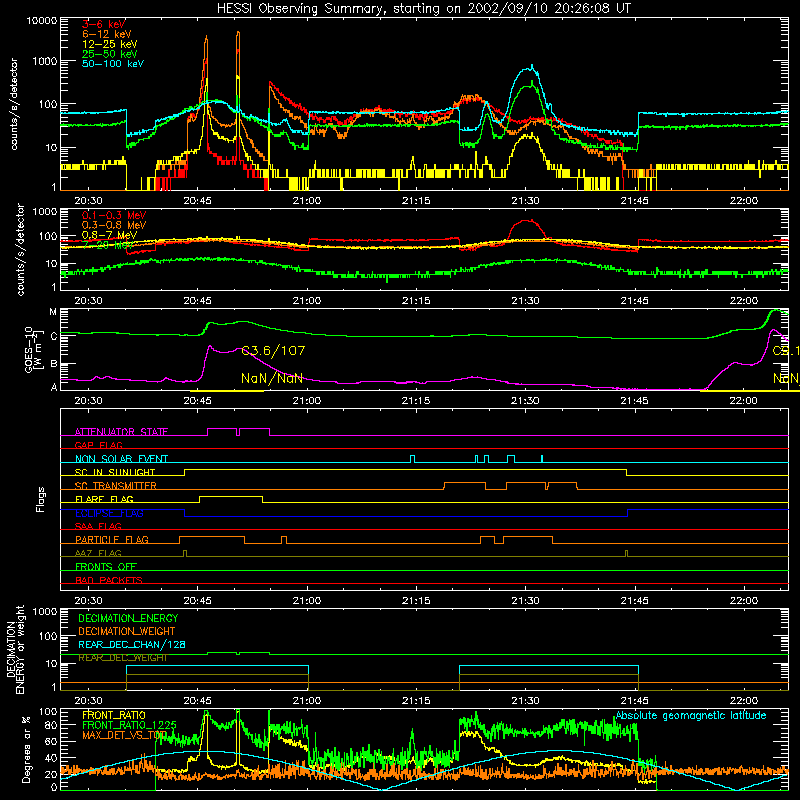800x800 pixels.
Task: Select the SC_TRANSMITTER flag label
Action: [116, 486]
